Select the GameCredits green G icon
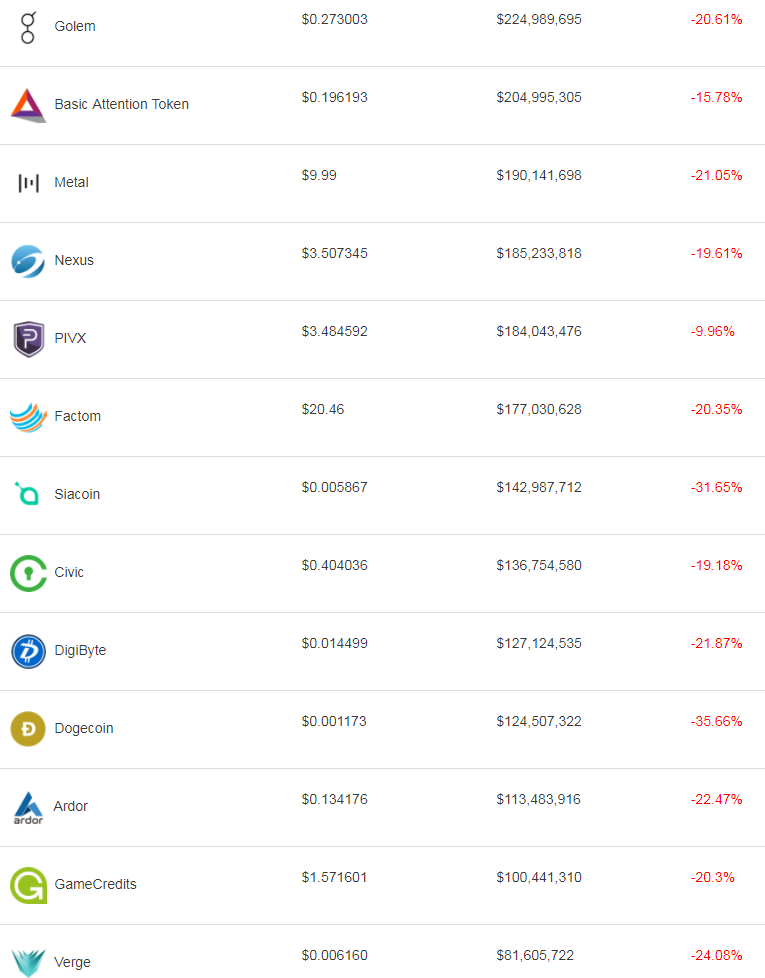 tap(28, 885)
